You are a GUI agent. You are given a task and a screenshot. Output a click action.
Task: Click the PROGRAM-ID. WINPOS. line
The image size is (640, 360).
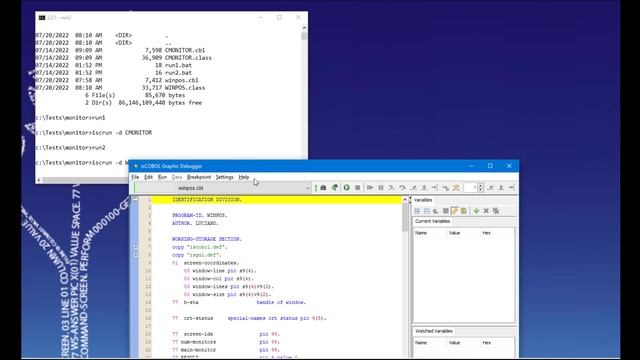pyautogui.click(x=200, y=215)
